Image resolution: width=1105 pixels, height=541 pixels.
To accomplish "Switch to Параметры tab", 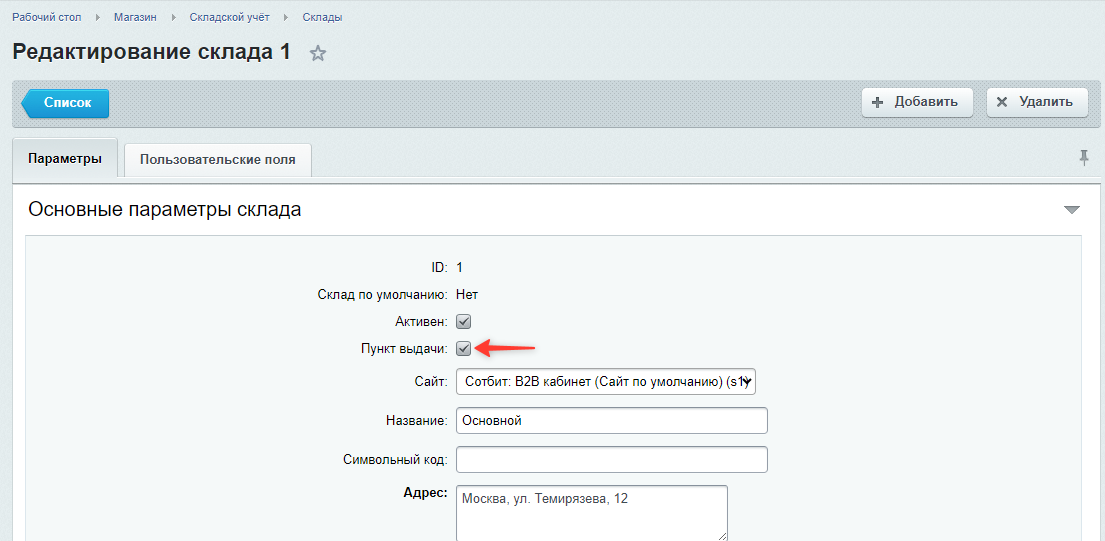I will [65, 158].
